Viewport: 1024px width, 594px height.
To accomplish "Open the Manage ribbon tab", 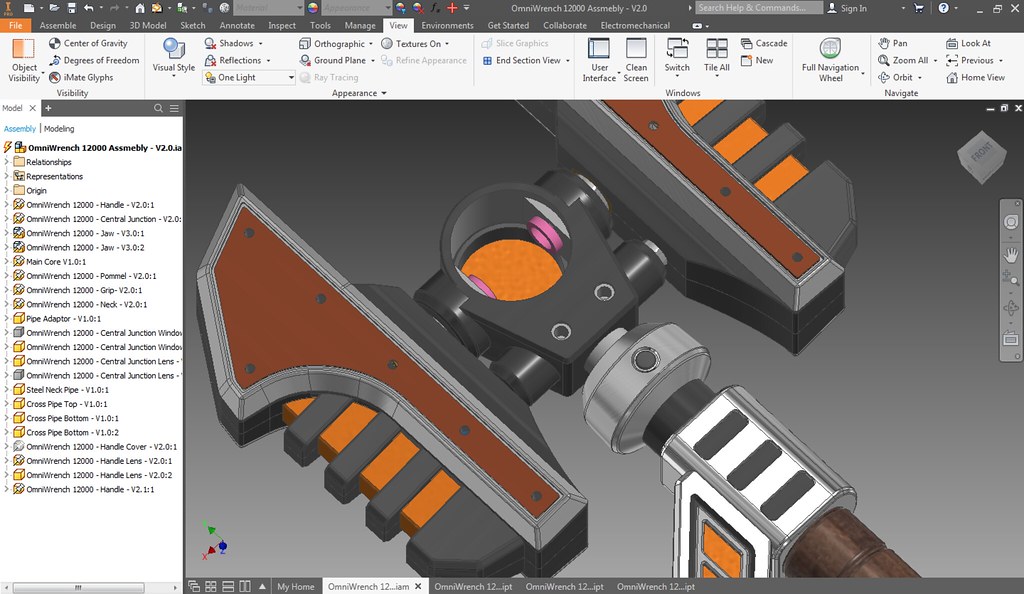I will pos(360,25).
